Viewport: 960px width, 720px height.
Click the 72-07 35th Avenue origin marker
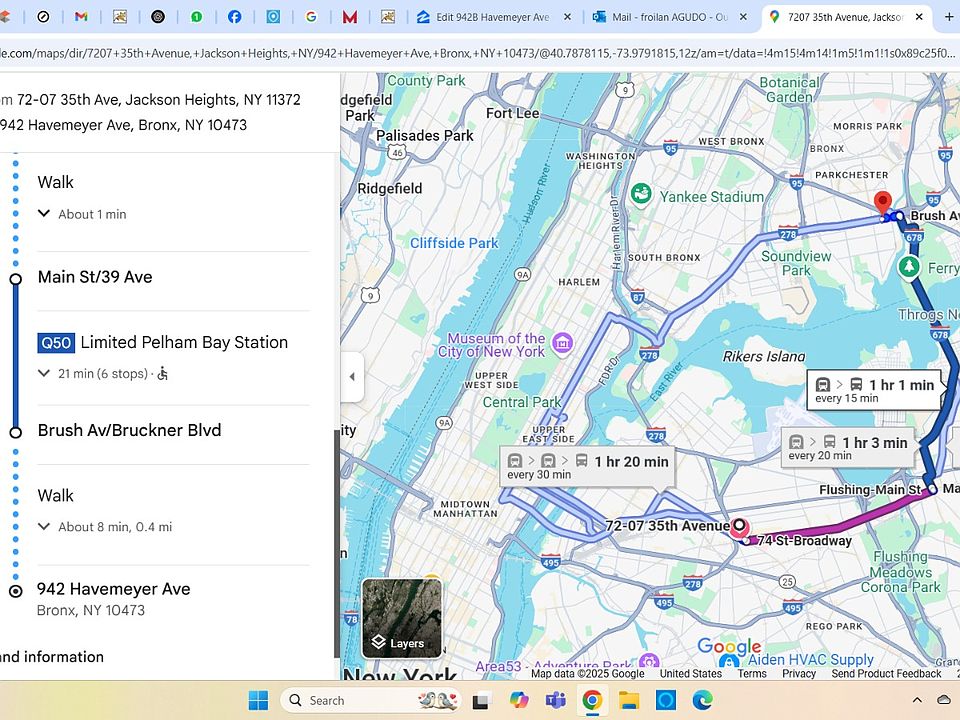point(739,525)
